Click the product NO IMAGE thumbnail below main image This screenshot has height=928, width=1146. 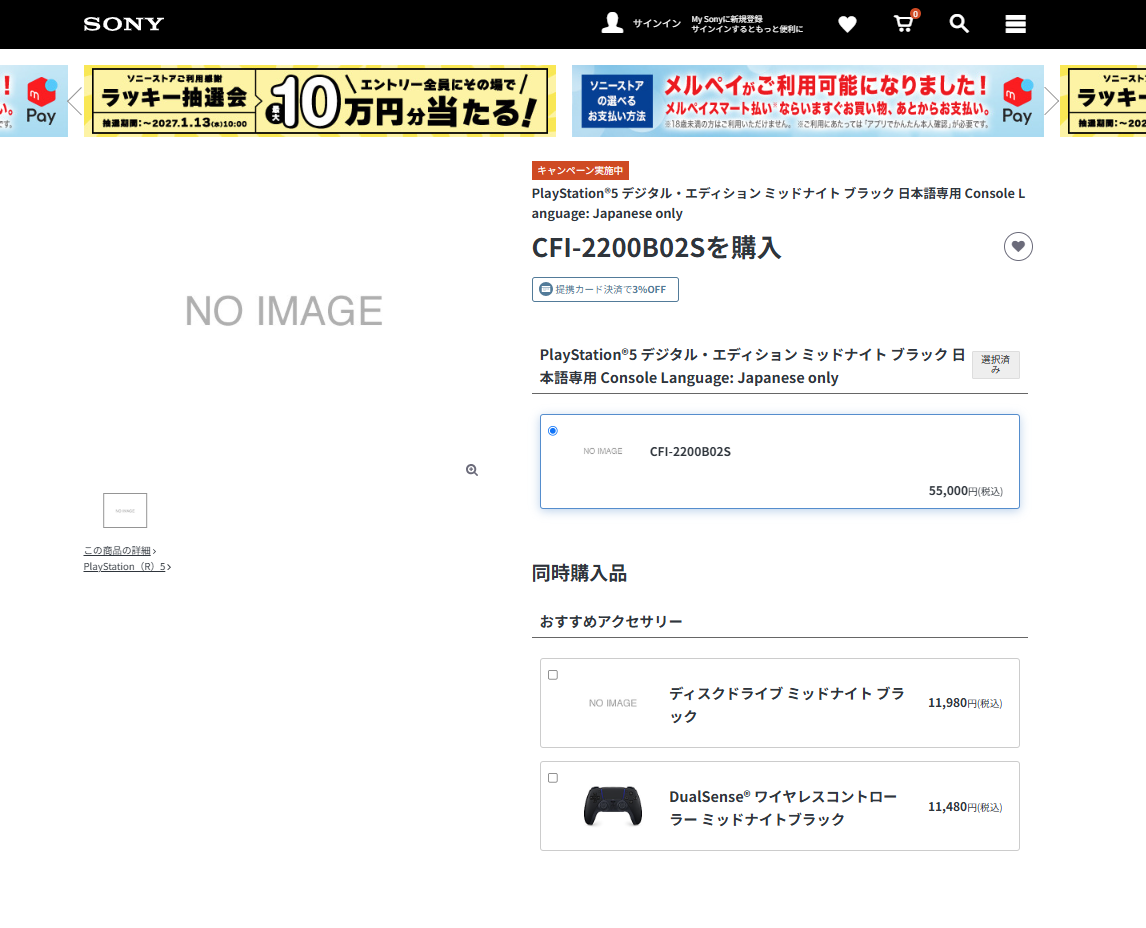coord(125,511)
